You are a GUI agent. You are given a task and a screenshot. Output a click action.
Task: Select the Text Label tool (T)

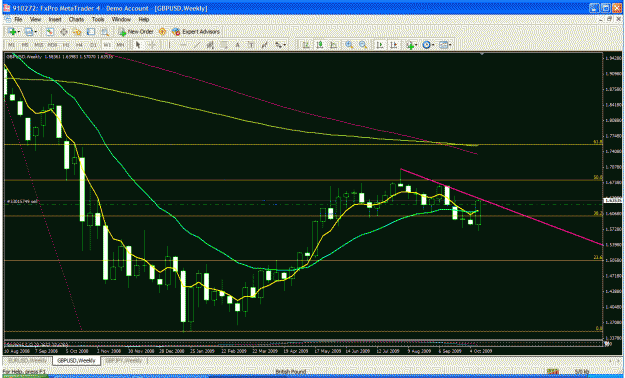pyautogui.click(x=251, y=45)
